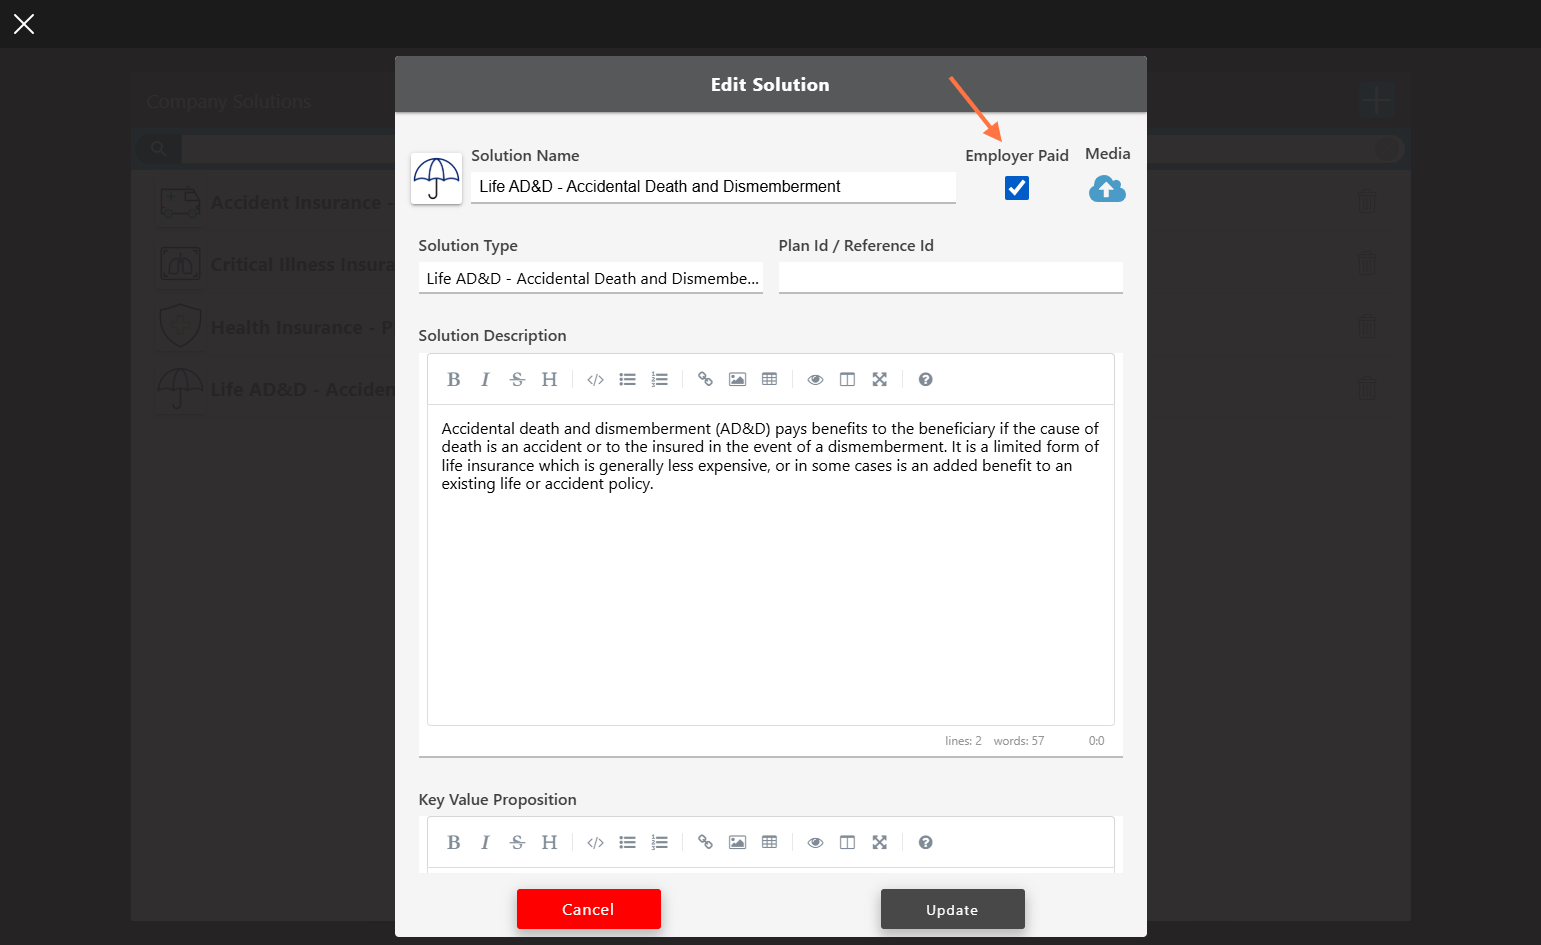
Task: Insert code block in Solution Description editor
Action: point(595,379)
